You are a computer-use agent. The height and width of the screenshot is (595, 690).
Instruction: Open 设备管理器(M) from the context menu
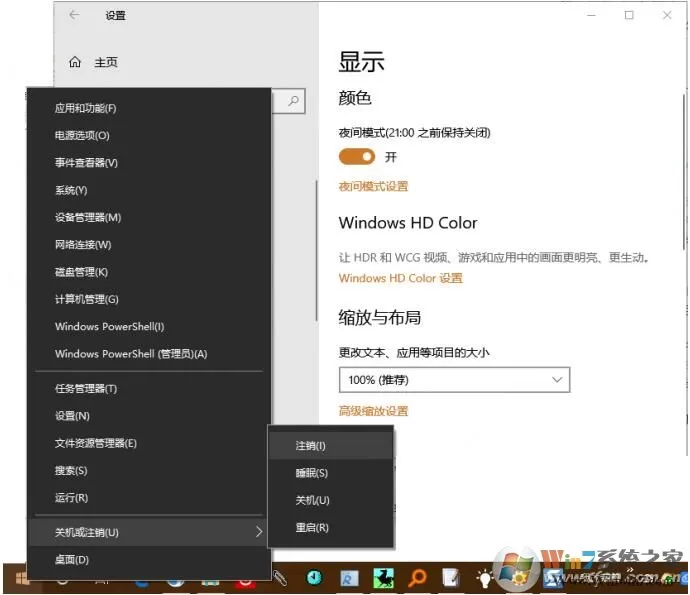[x=148, y=217]
